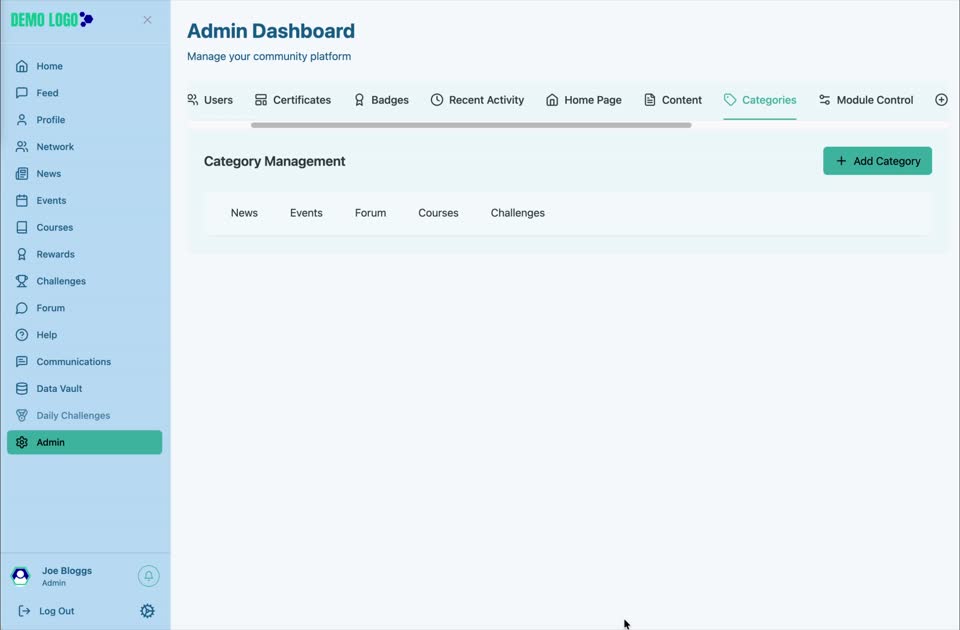Open notifications via the bell icon
Viewport: 960px width, 630px height.
148,576
